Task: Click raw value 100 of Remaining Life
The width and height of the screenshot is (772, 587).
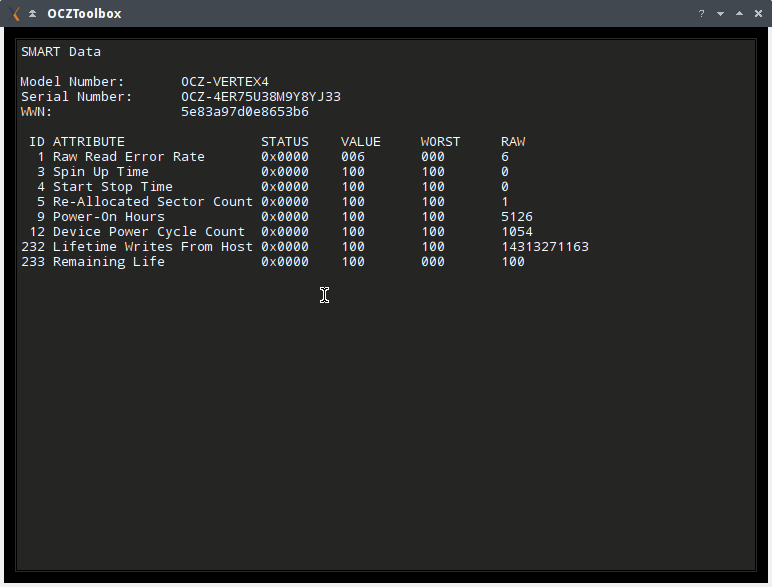Action: pos(513,262)
